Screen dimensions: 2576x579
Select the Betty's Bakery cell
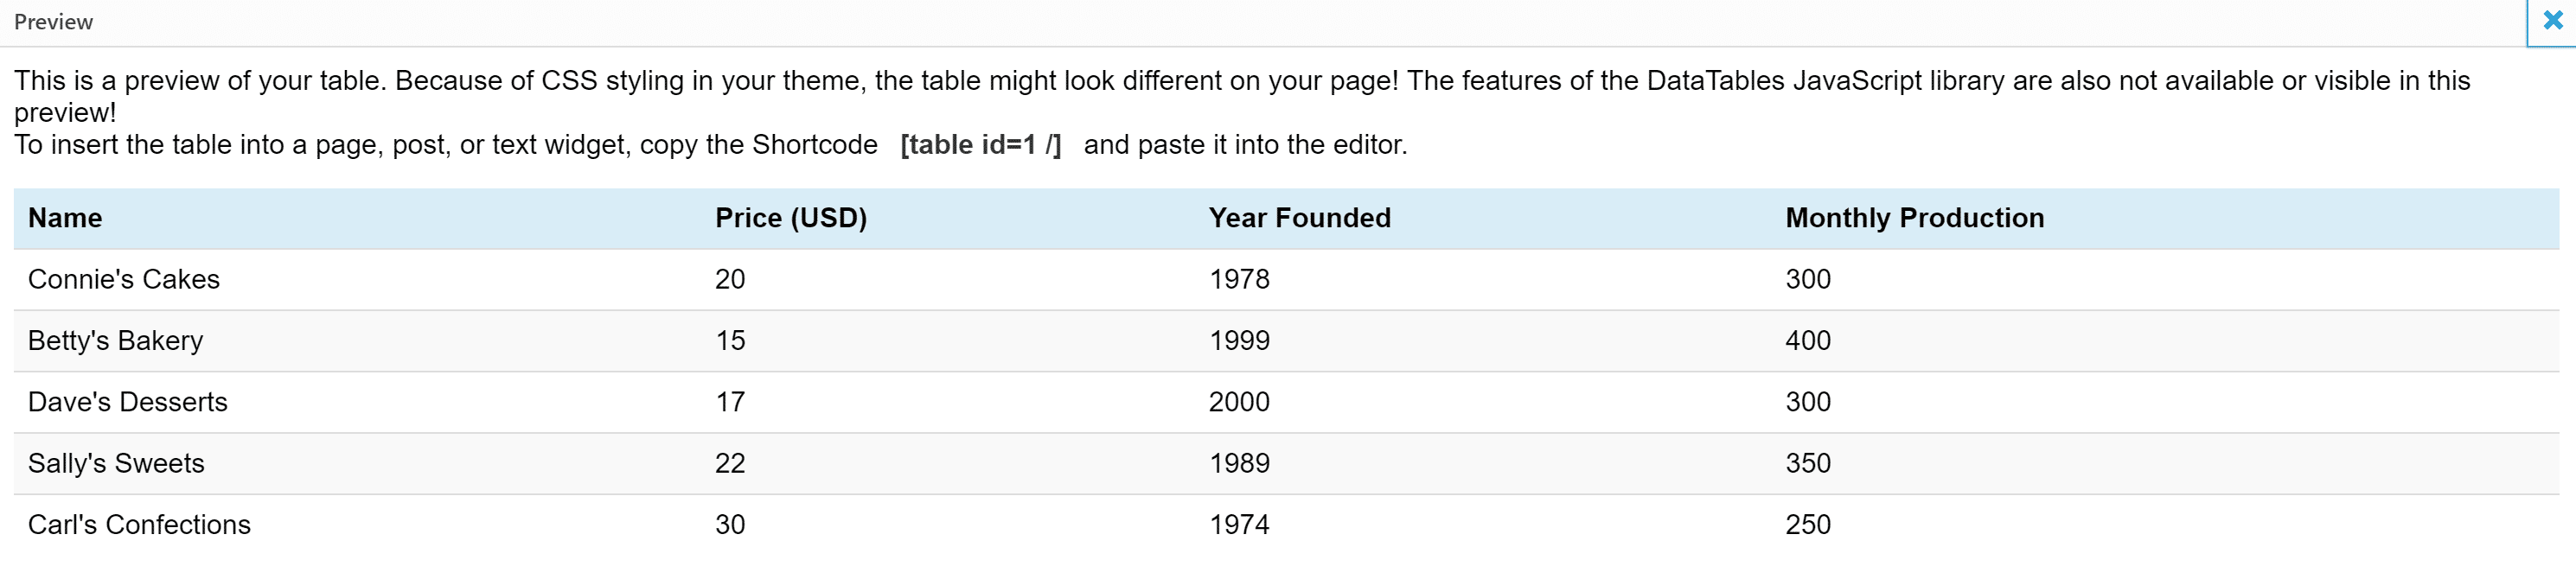pos(115,341)
